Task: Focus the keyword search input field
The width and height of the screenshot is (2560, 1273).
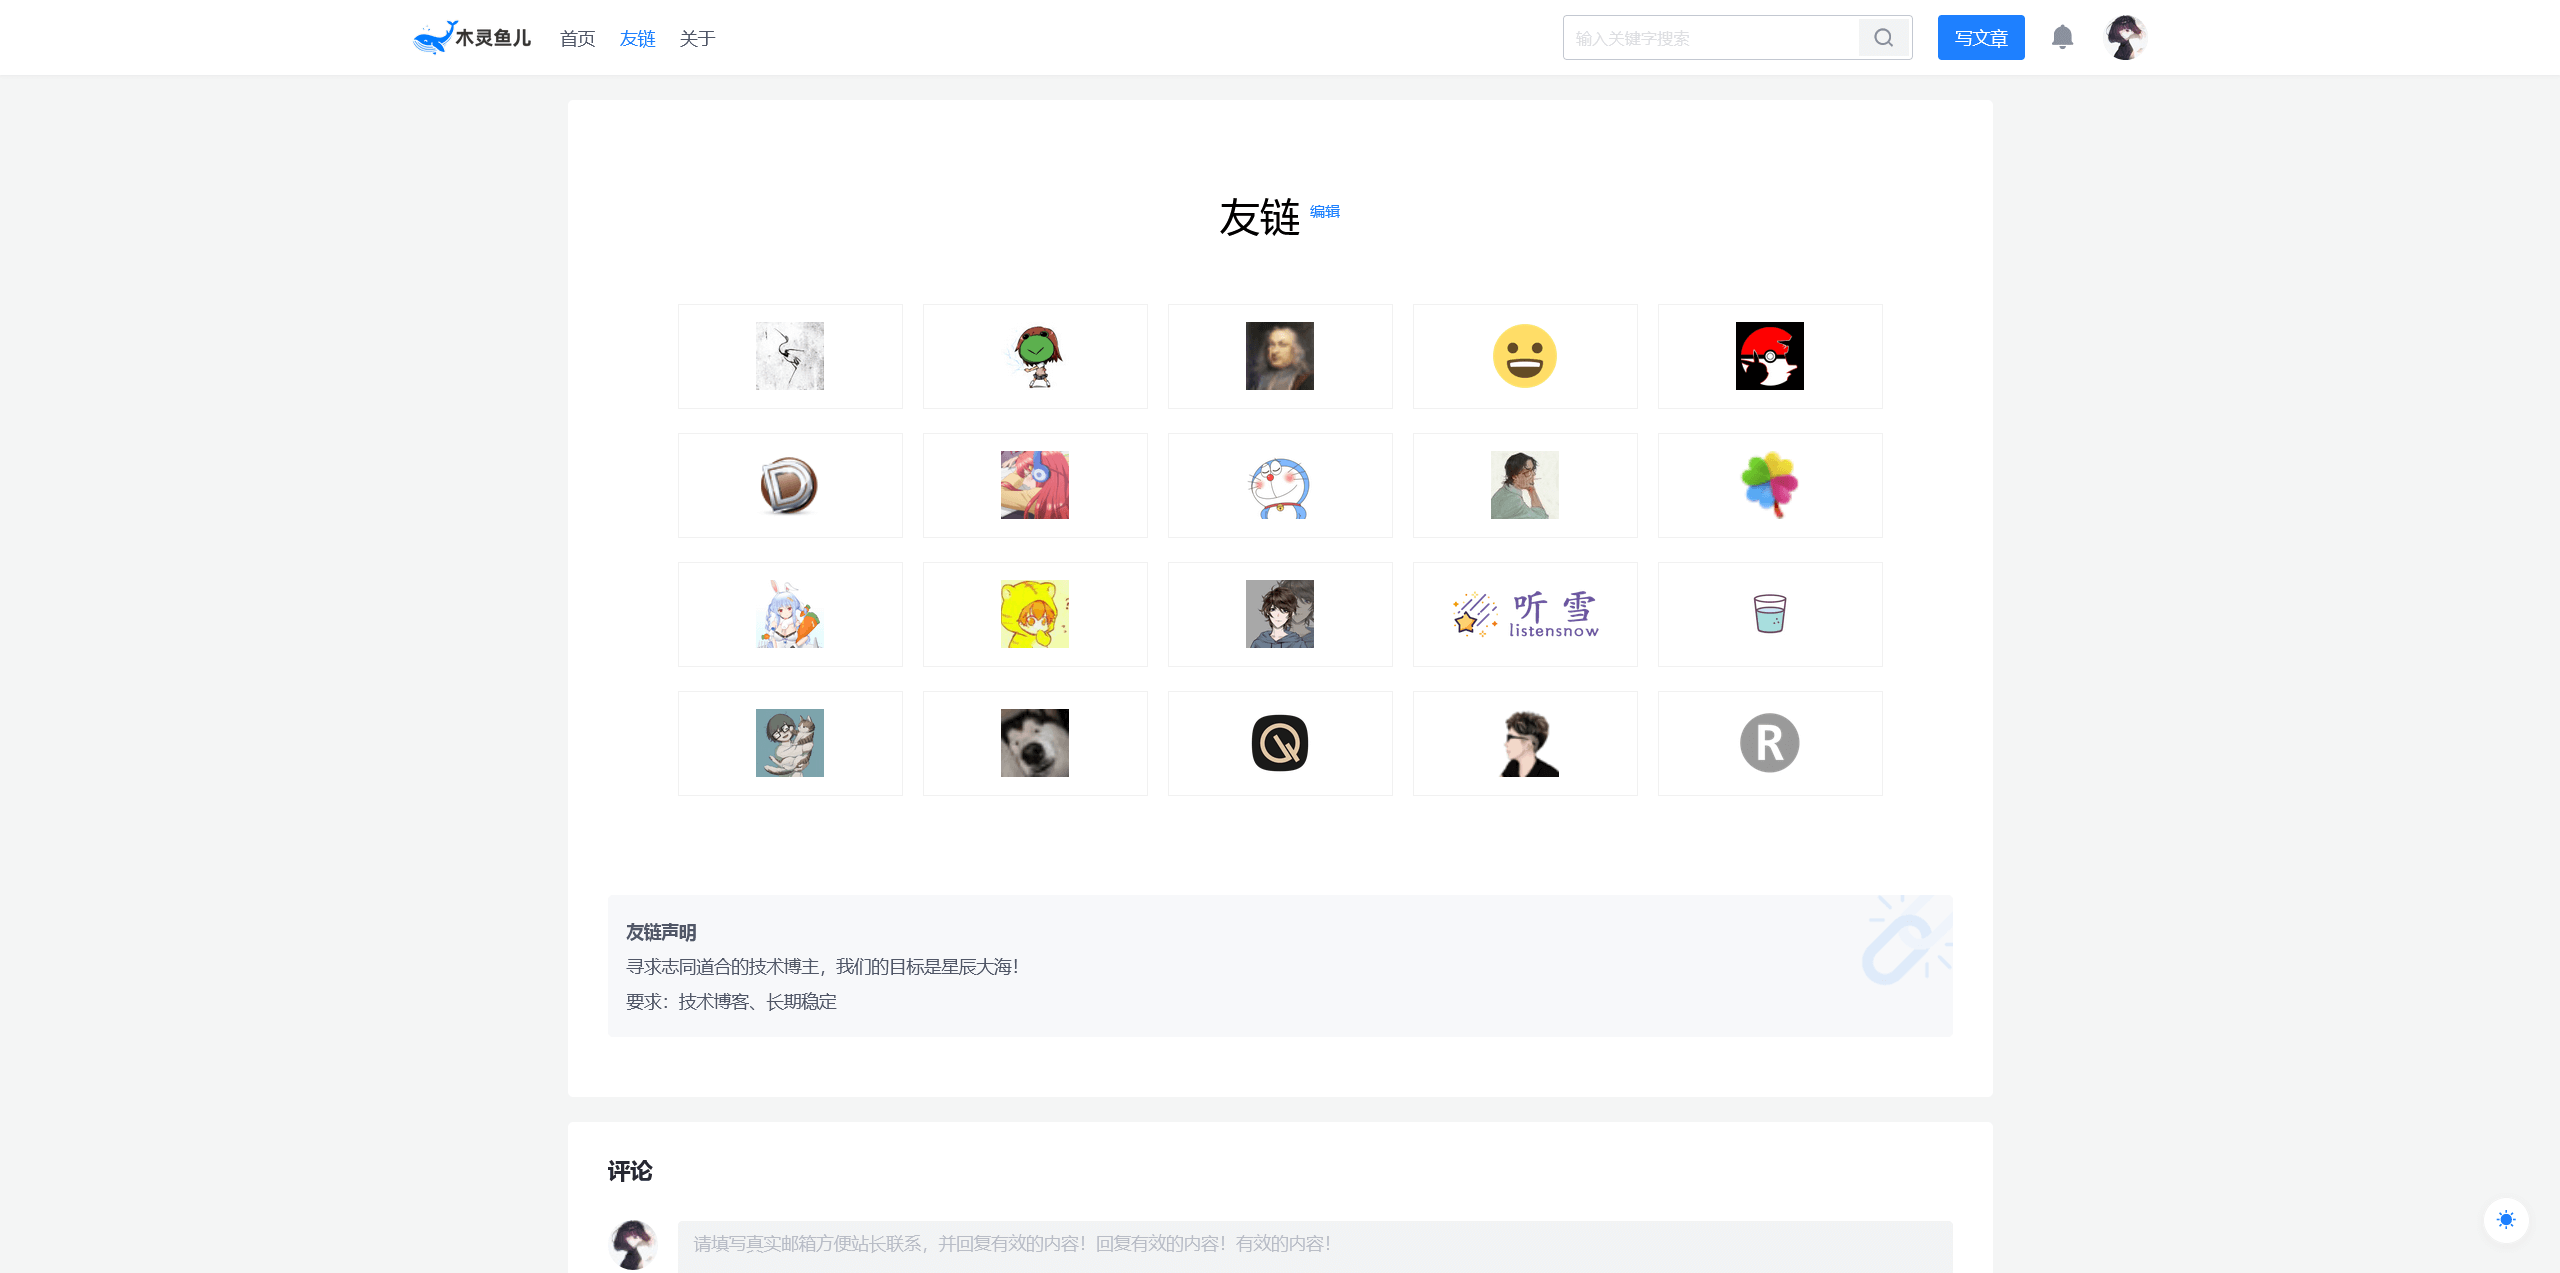Action: pyautogui.click(x=1711, y=38)
